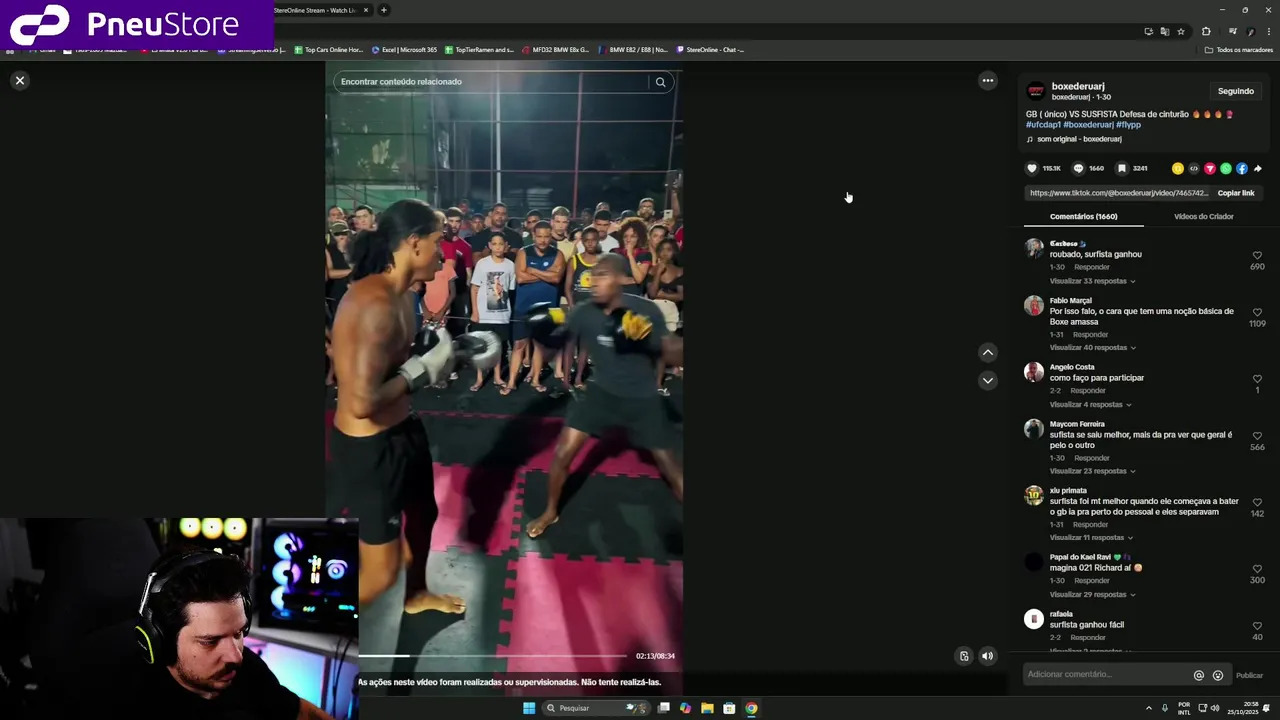Screen dimensions: 1280x720
Task: Like rafaela's comment
Action: (x=1257, y=626)
